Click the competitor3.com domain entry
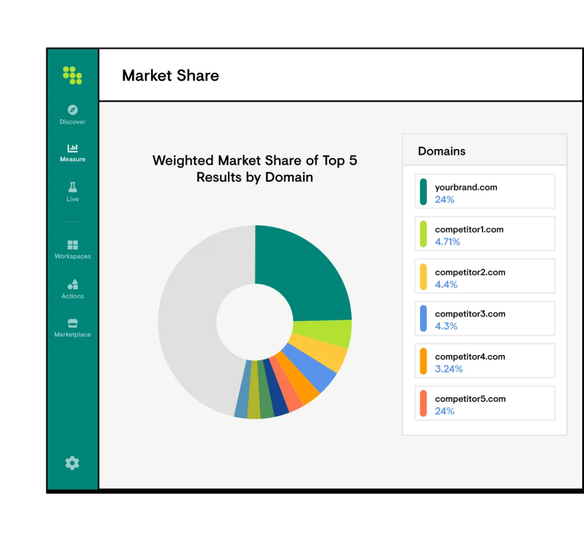The width and height of the screenshot is (584, 546). tap(485, 318)
